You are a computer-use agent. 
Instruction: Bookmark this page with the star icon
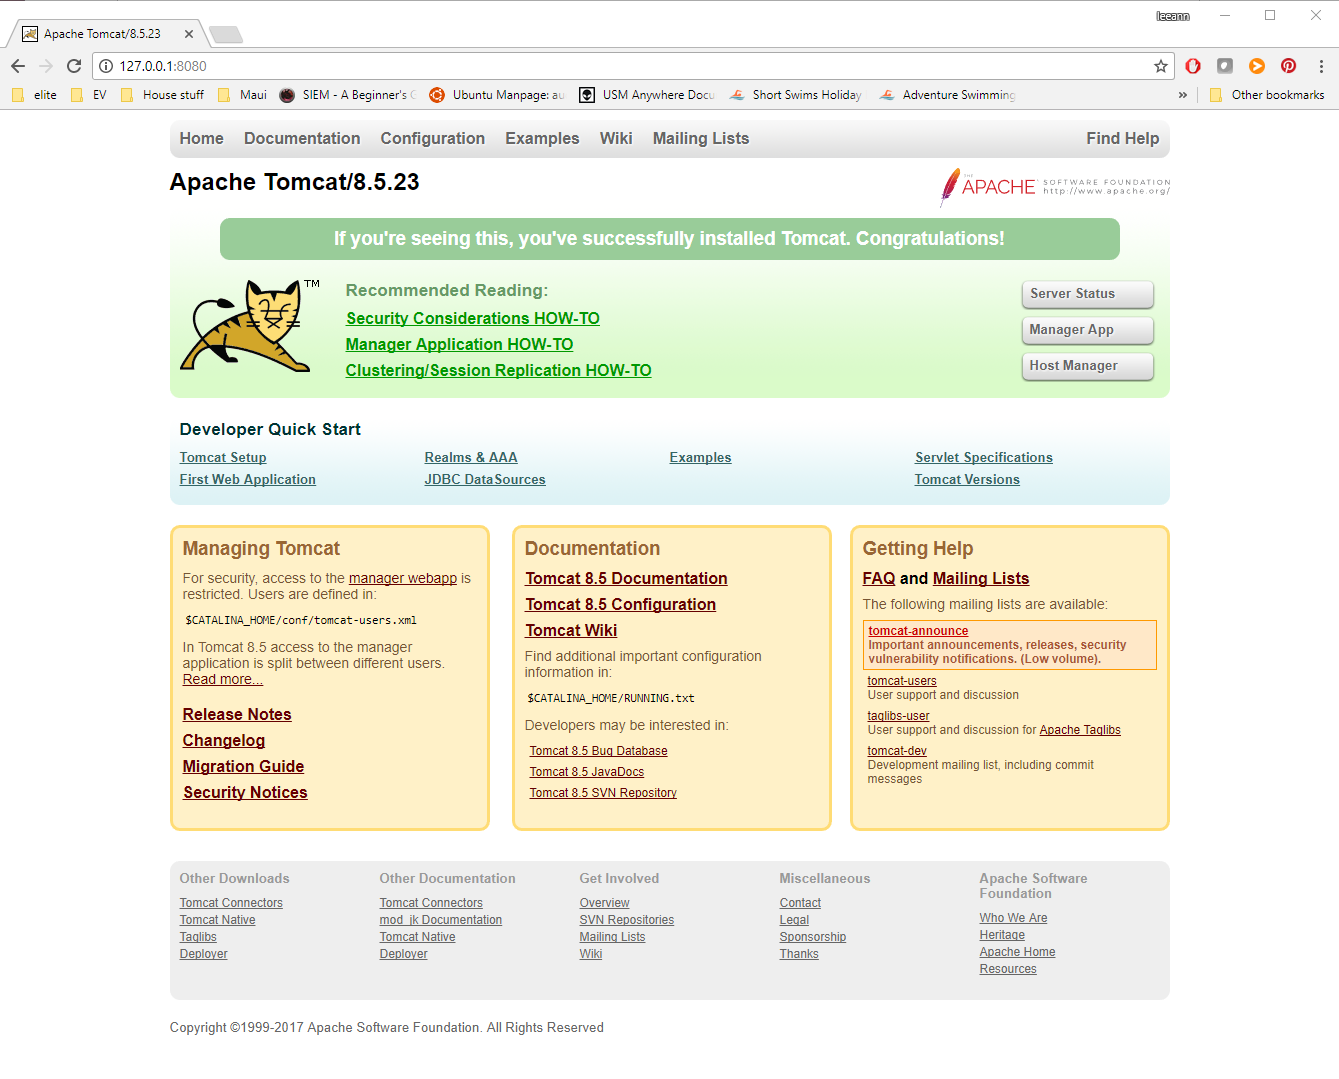[x=1161, y=66]
